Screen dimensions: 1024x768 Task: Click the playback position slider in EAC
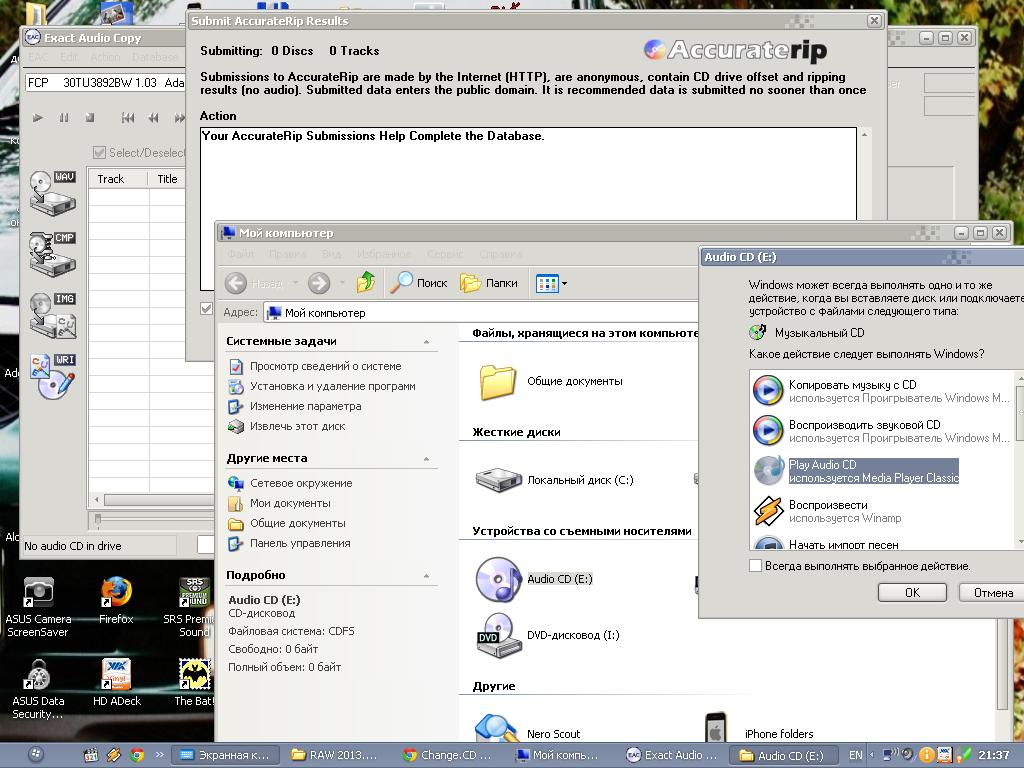98,520
